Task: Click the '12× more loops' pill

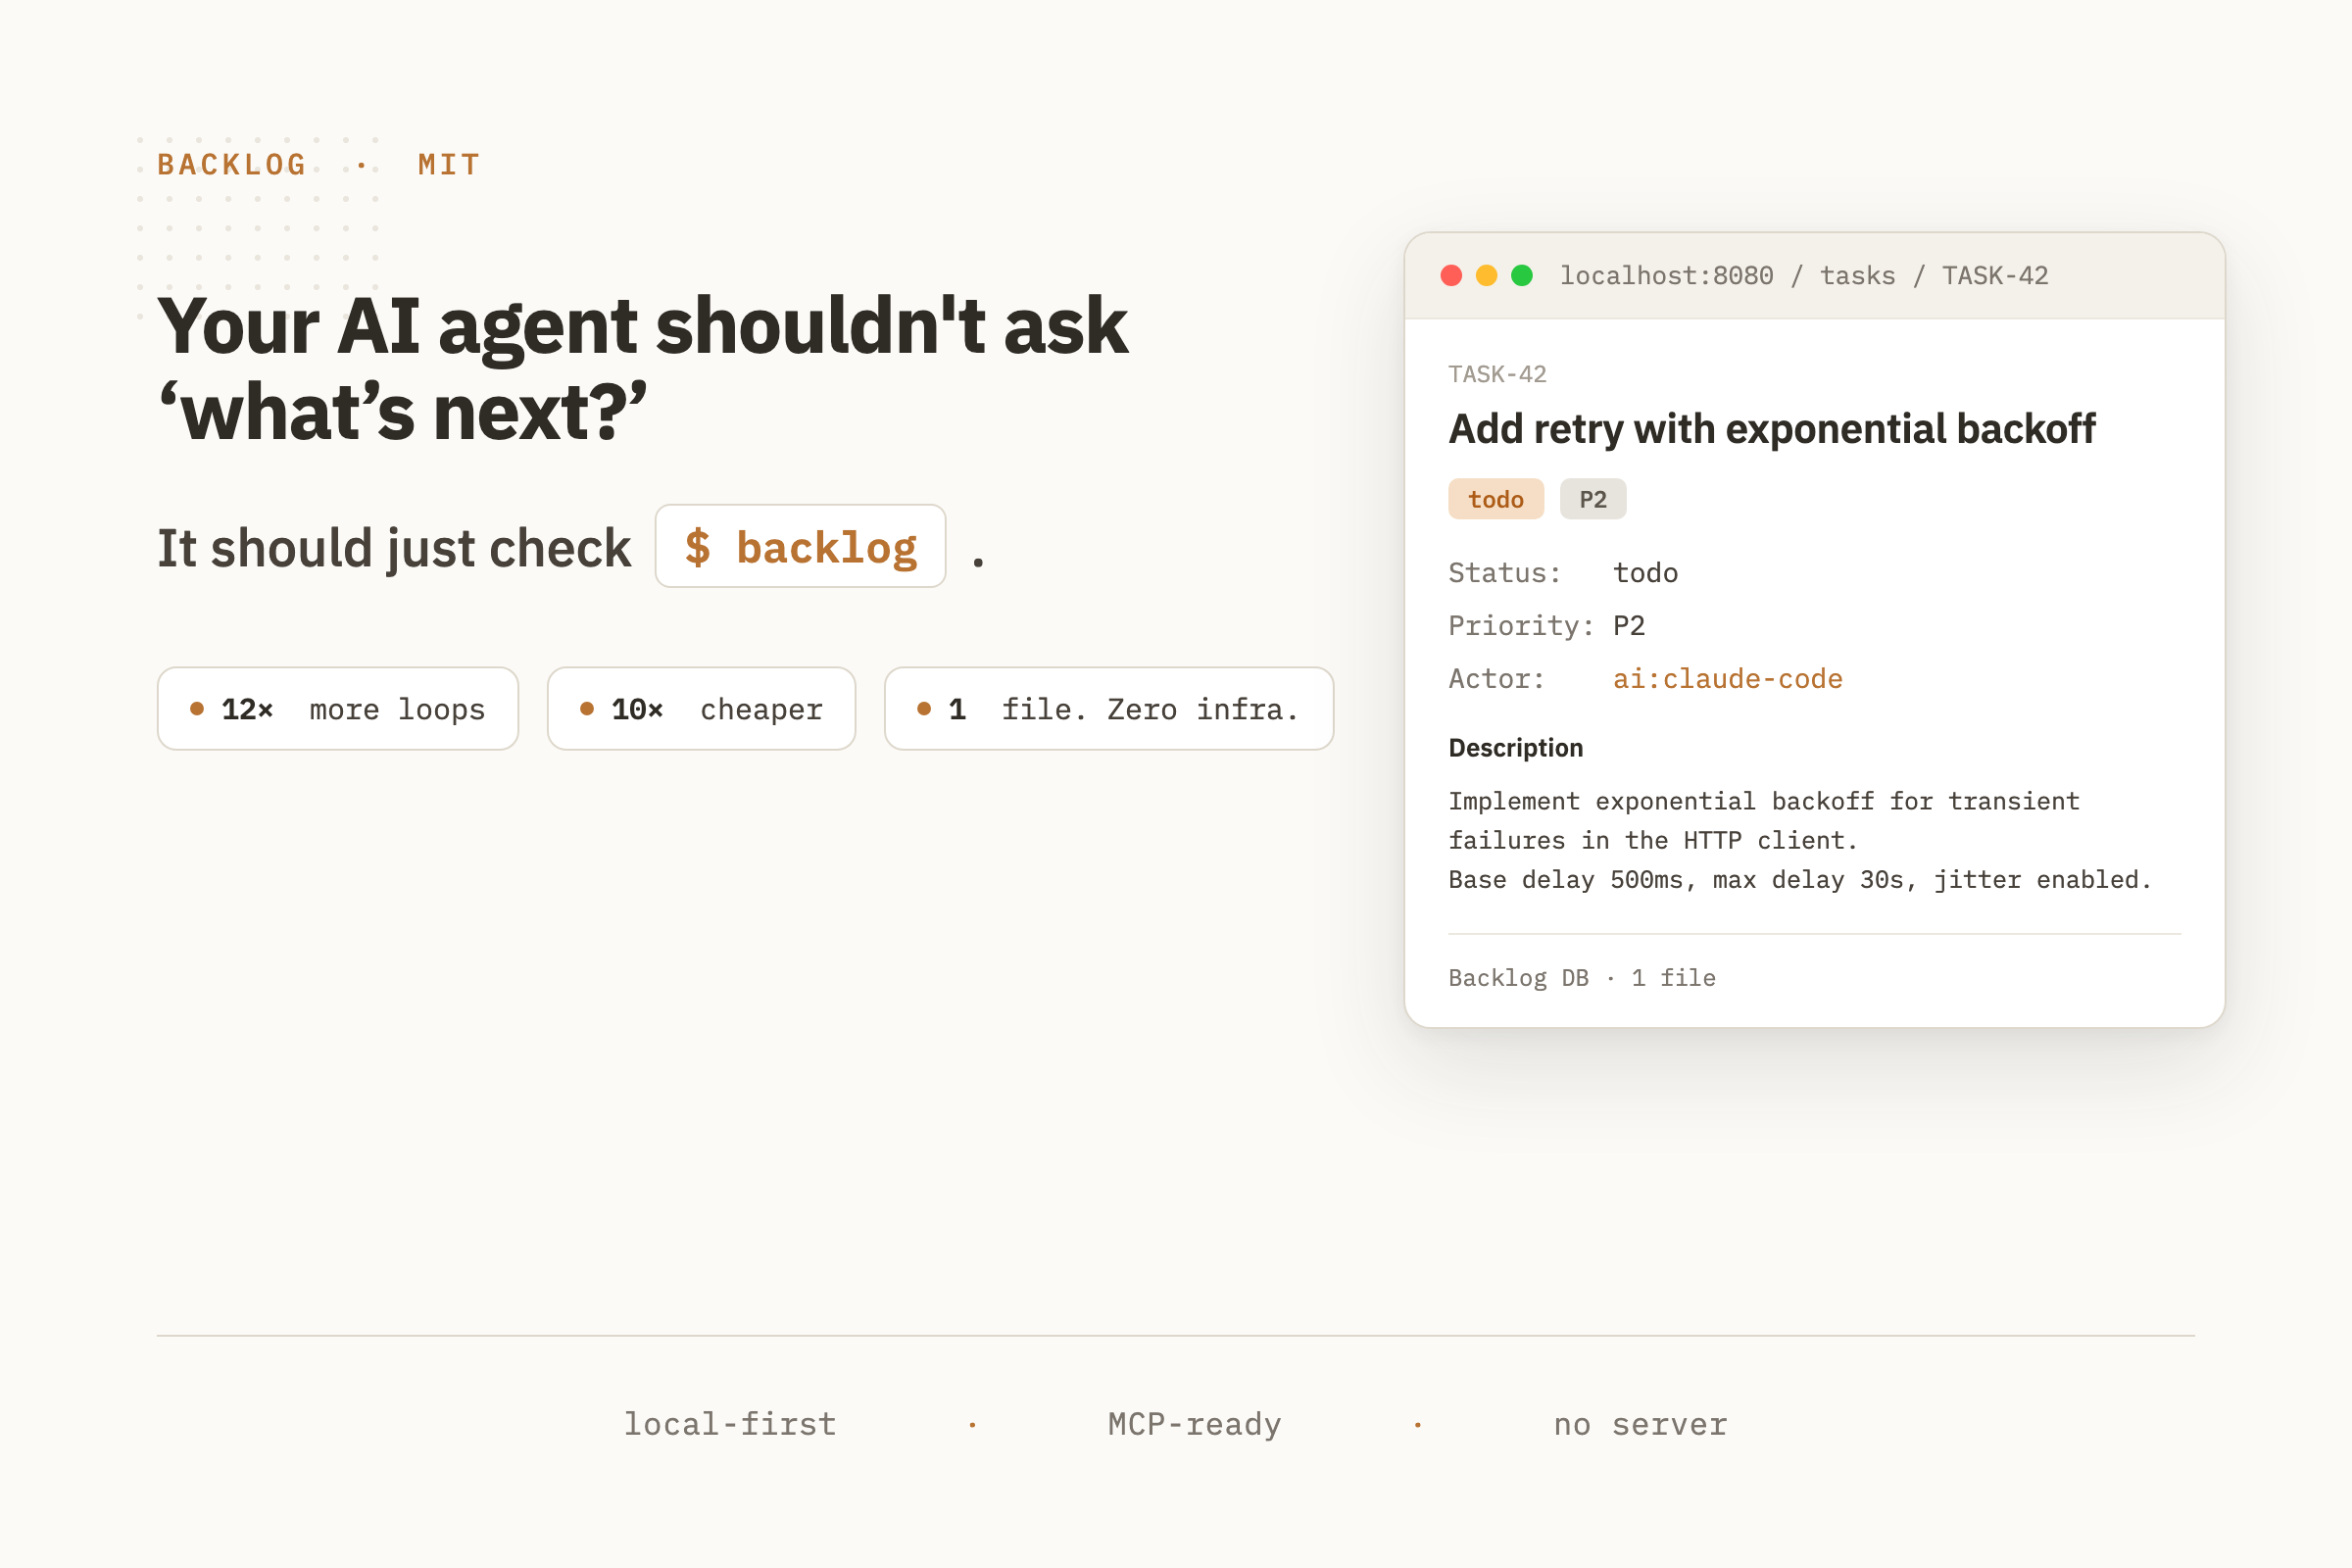Action: 338,709
